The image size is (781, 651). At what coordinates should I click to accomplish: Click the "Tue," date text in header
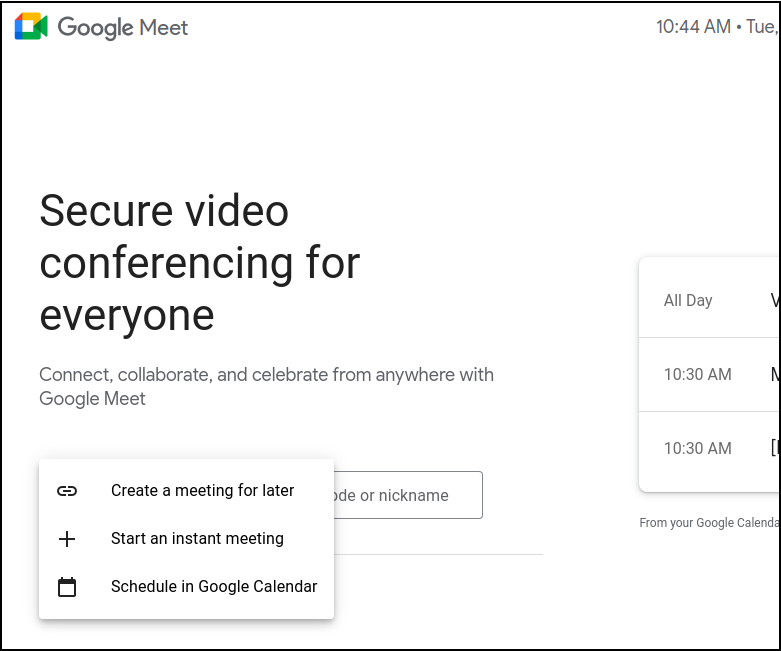[x=762, y=27]
